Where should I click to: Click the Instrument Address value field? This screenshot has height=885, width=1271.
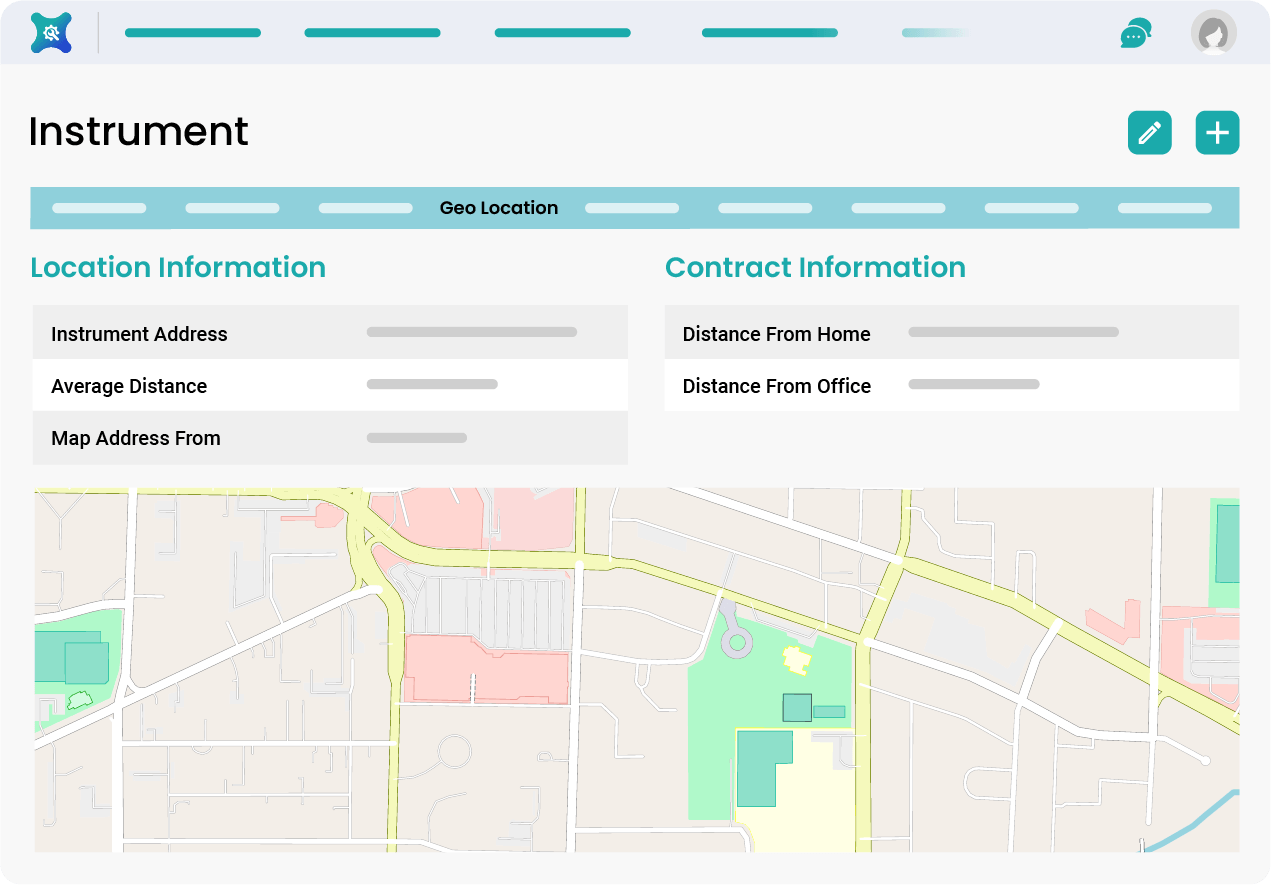[x=471, y=332]
